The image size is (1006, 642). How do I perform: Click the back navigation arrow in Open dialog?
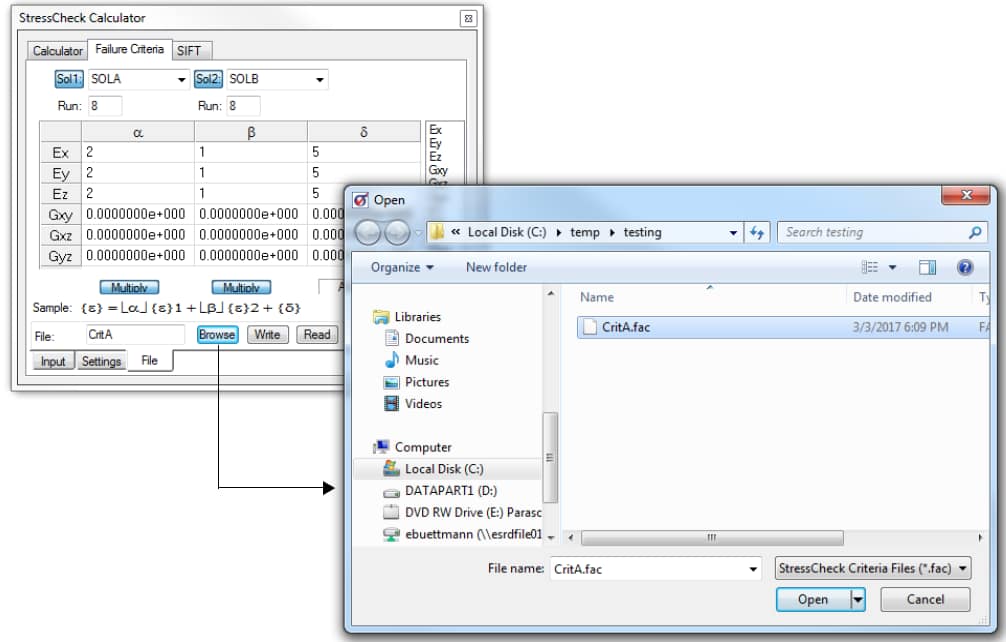pyautogui.click(x=369, y=233)
